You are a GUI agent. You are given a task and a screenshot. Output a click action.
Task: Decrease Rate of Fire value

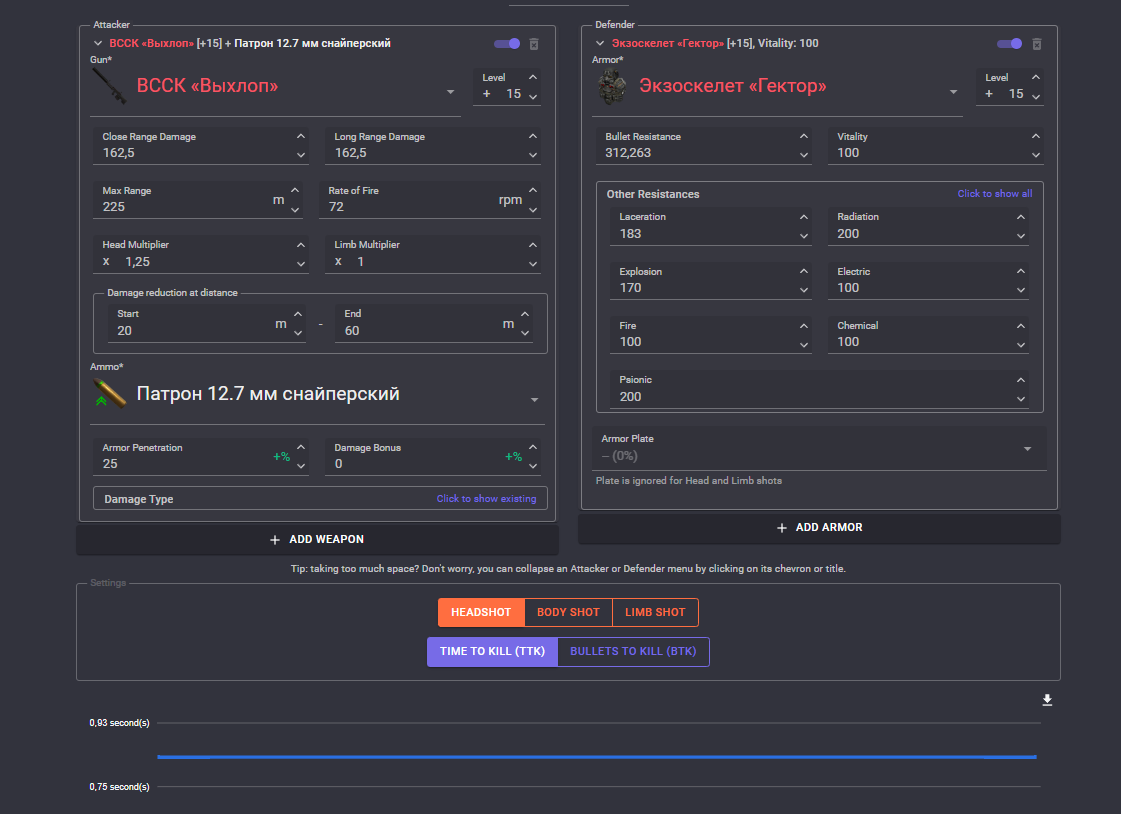(x=533, y=210)
